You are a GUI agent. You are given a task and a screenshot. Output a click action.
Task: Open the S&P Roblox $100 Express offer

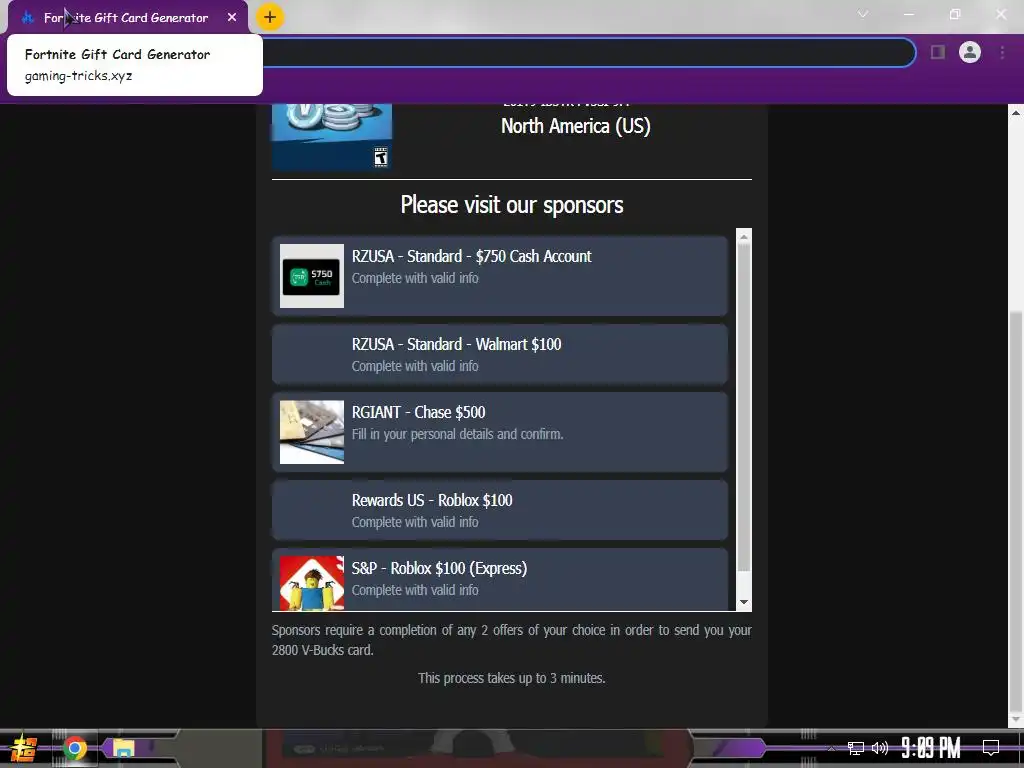pos(500,580)
